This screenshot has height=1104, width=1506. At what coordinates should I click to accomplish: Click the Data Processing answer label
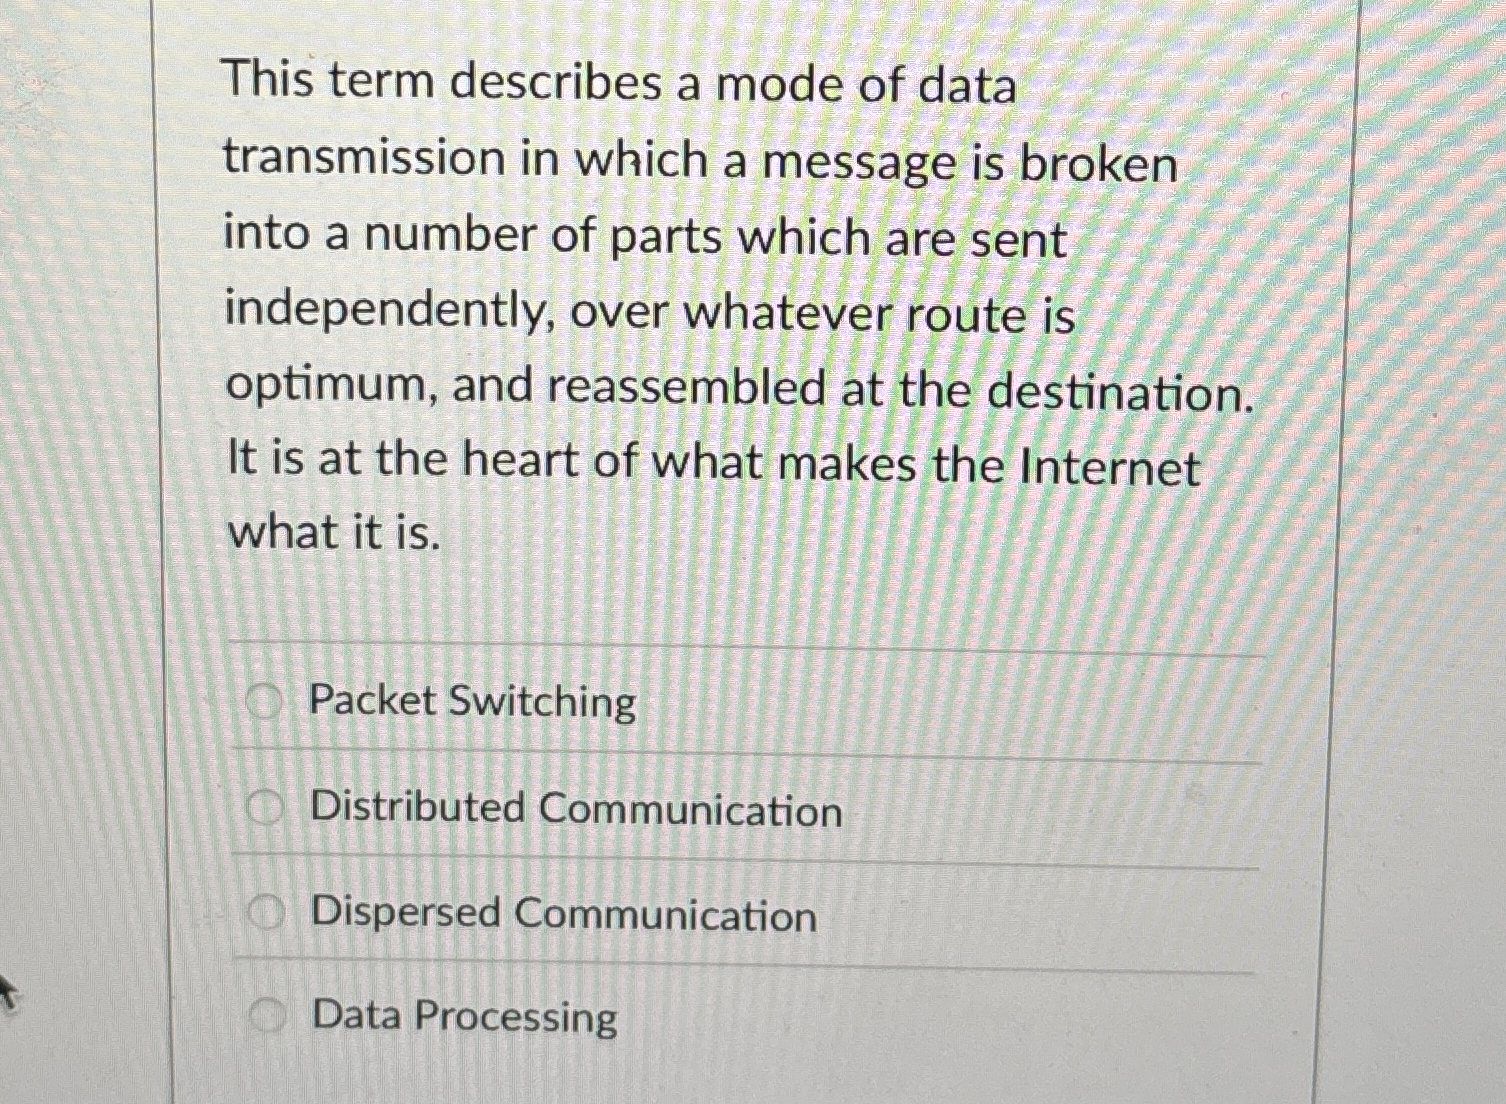tap(461, 1018)
